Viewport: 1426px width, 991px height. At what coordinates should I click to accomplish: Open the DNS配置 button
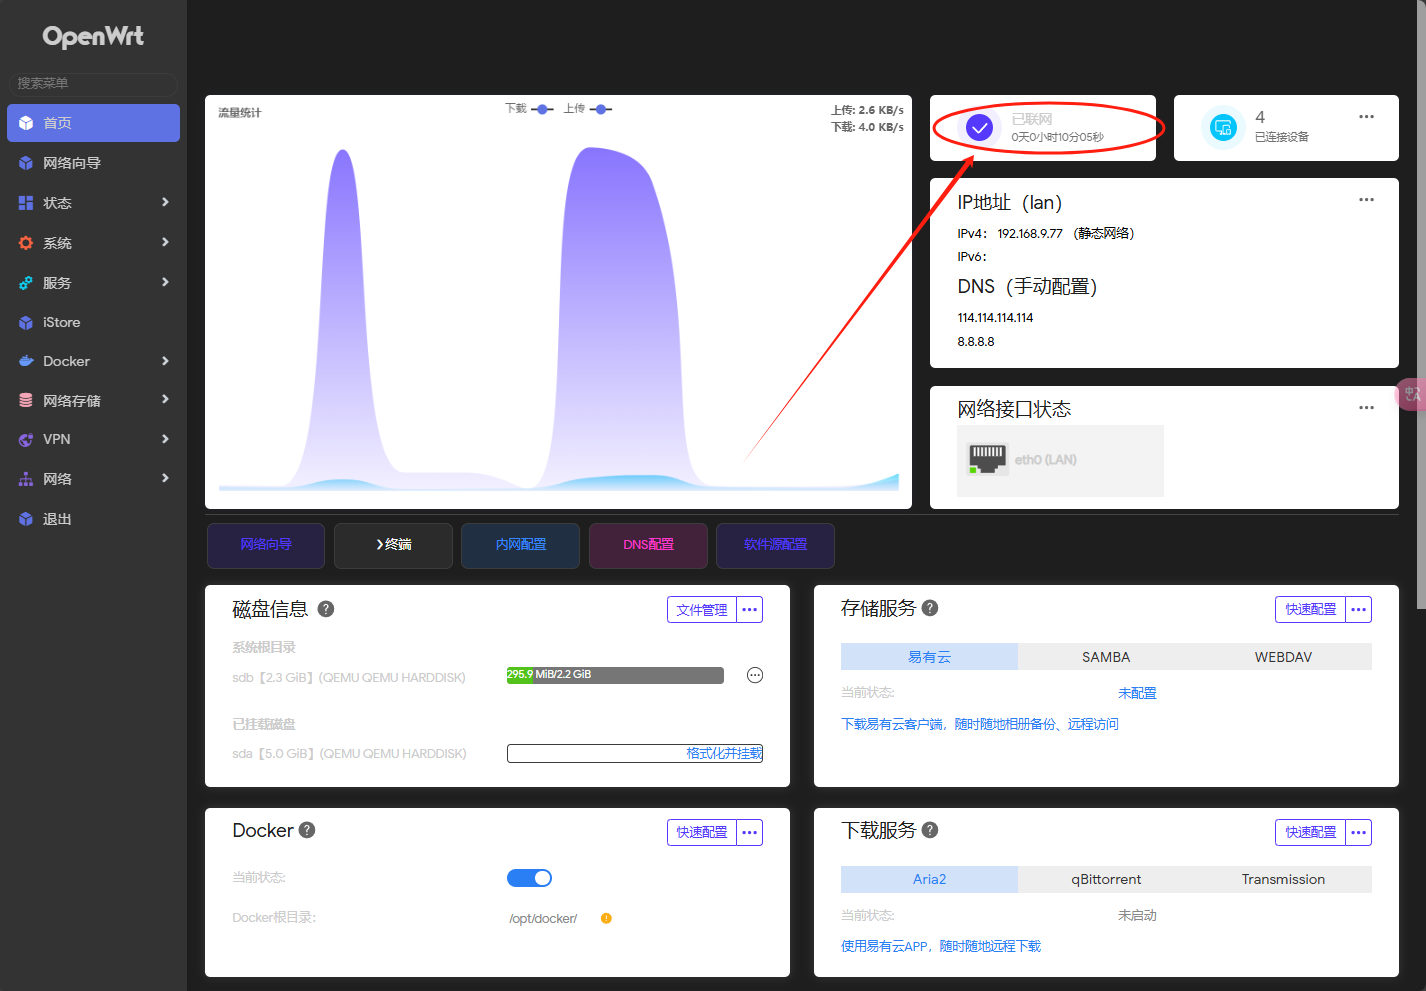point(648,545)
